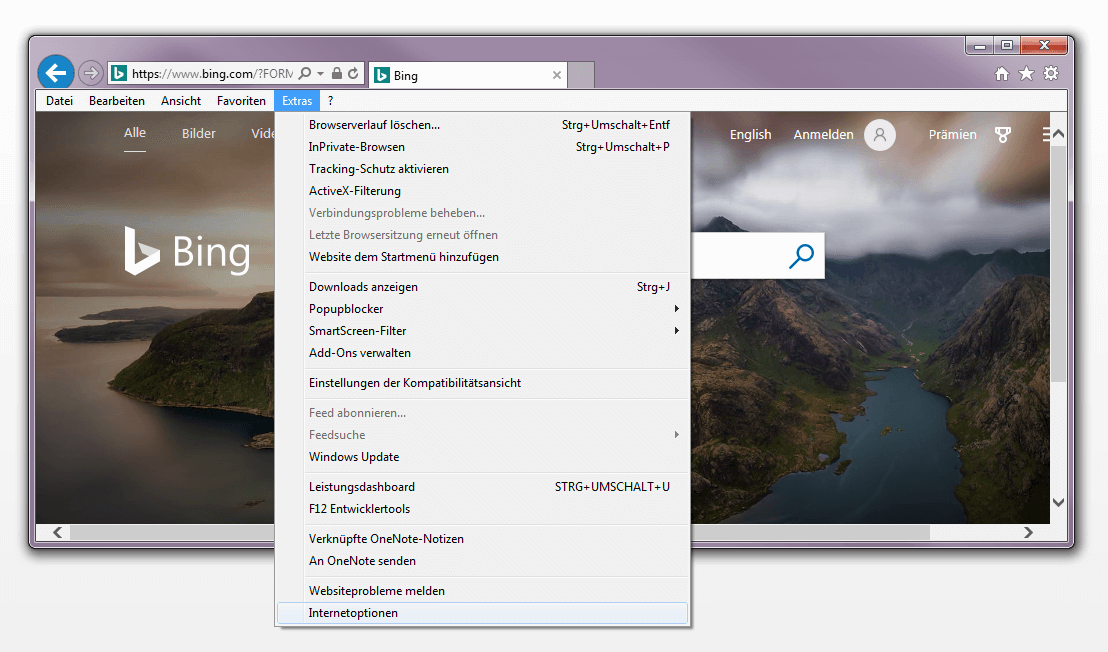This screenshot has height=652, width=1108.
Task: Open the Tools gear icon
Action: [x=1051, y=73]
